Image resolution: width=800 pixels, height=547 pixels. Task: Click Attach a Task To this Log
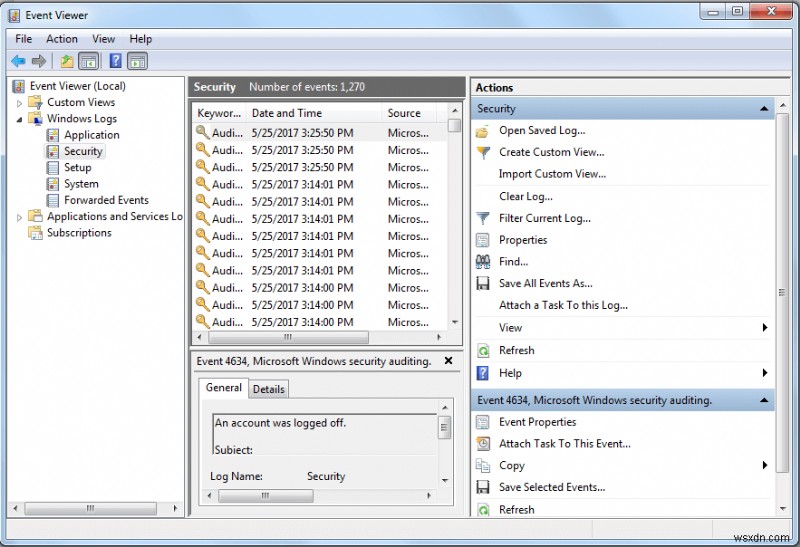coord(563,305)
